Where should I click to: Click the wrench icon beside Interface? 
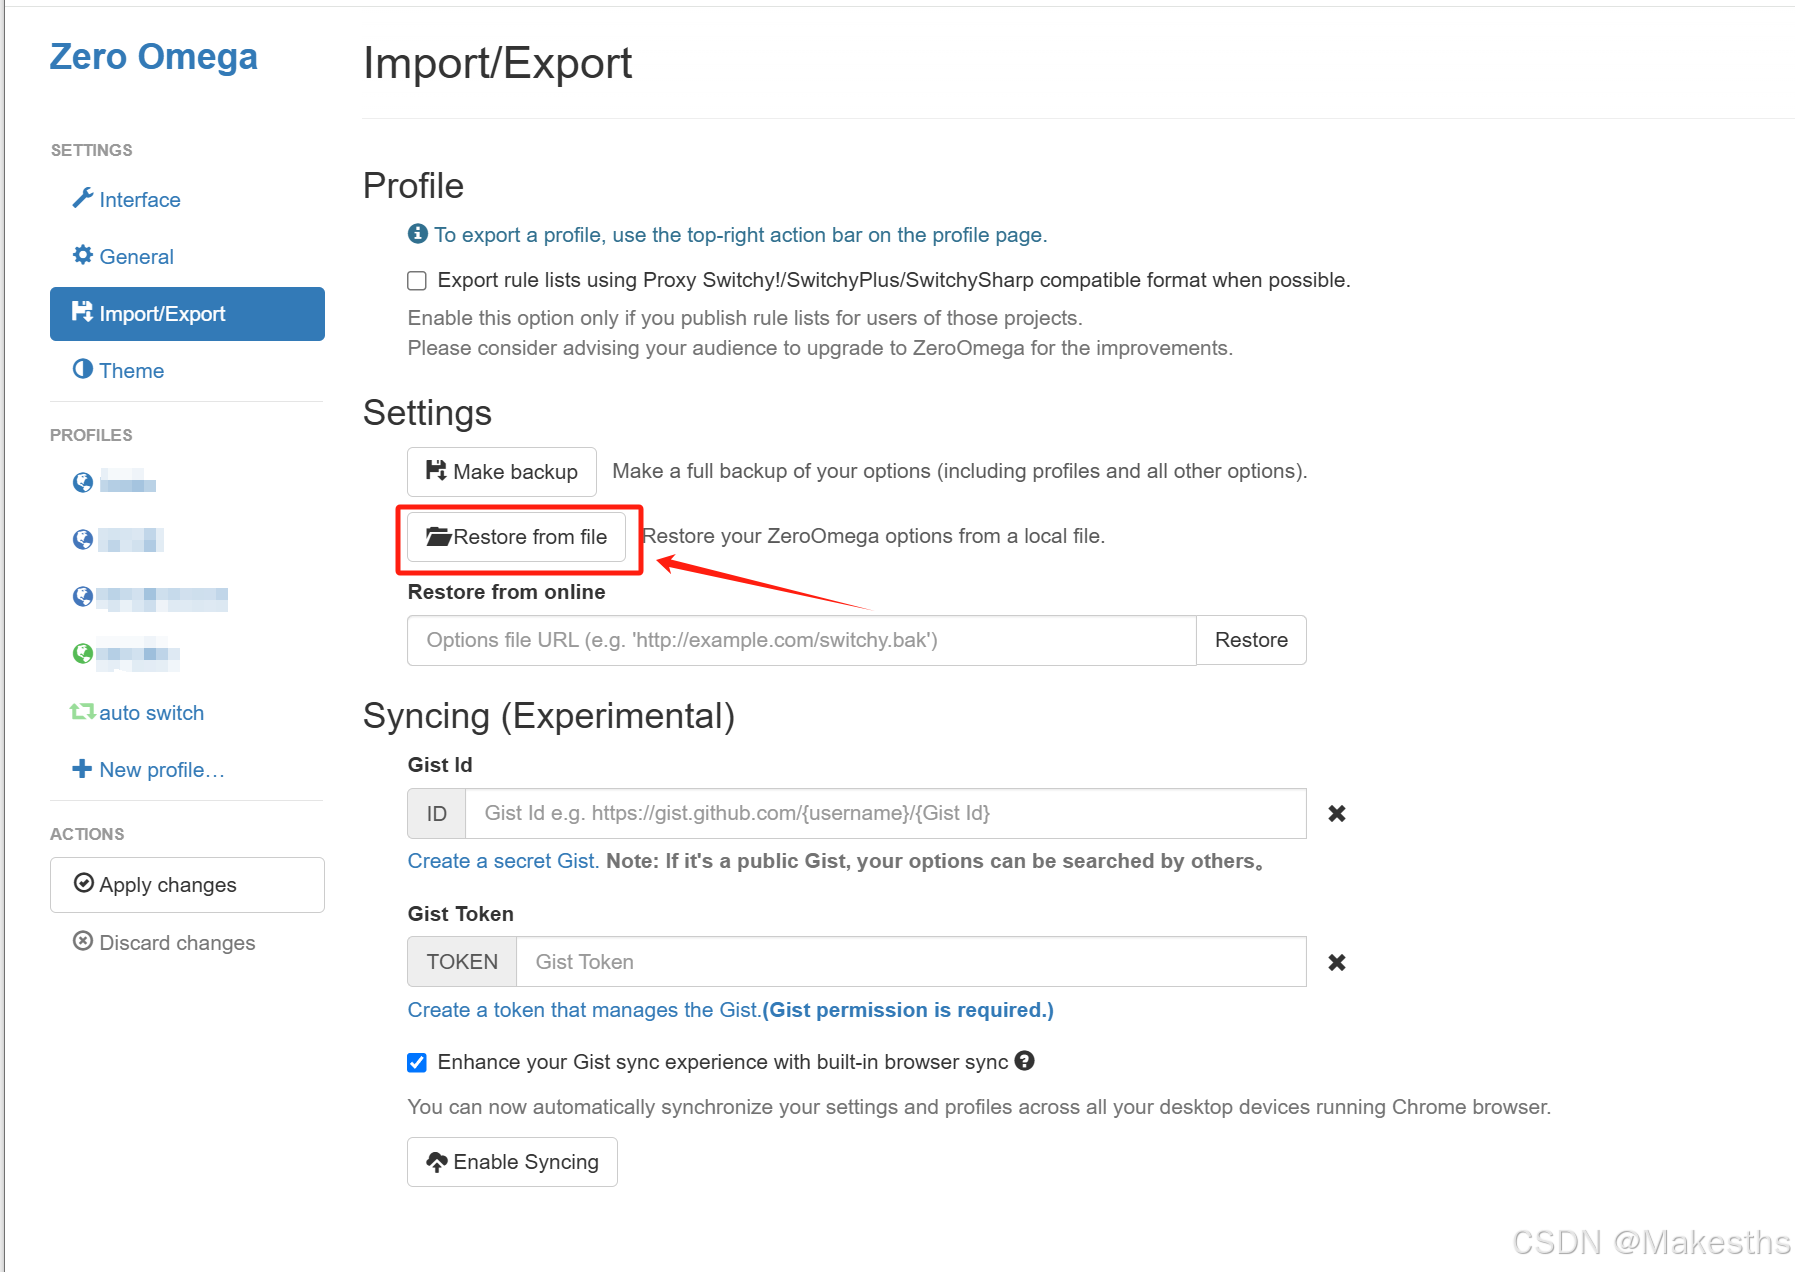tap(83, 198)
